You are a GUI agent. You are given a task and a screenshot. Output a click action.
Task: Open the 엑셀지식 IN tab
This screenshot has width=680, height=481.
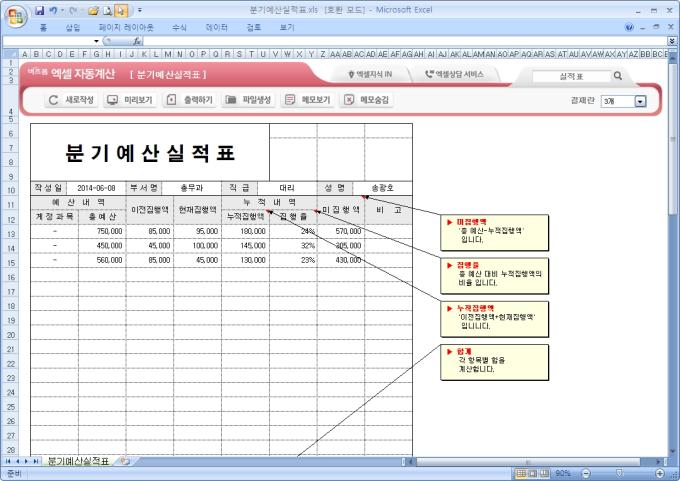pos(370,74)
